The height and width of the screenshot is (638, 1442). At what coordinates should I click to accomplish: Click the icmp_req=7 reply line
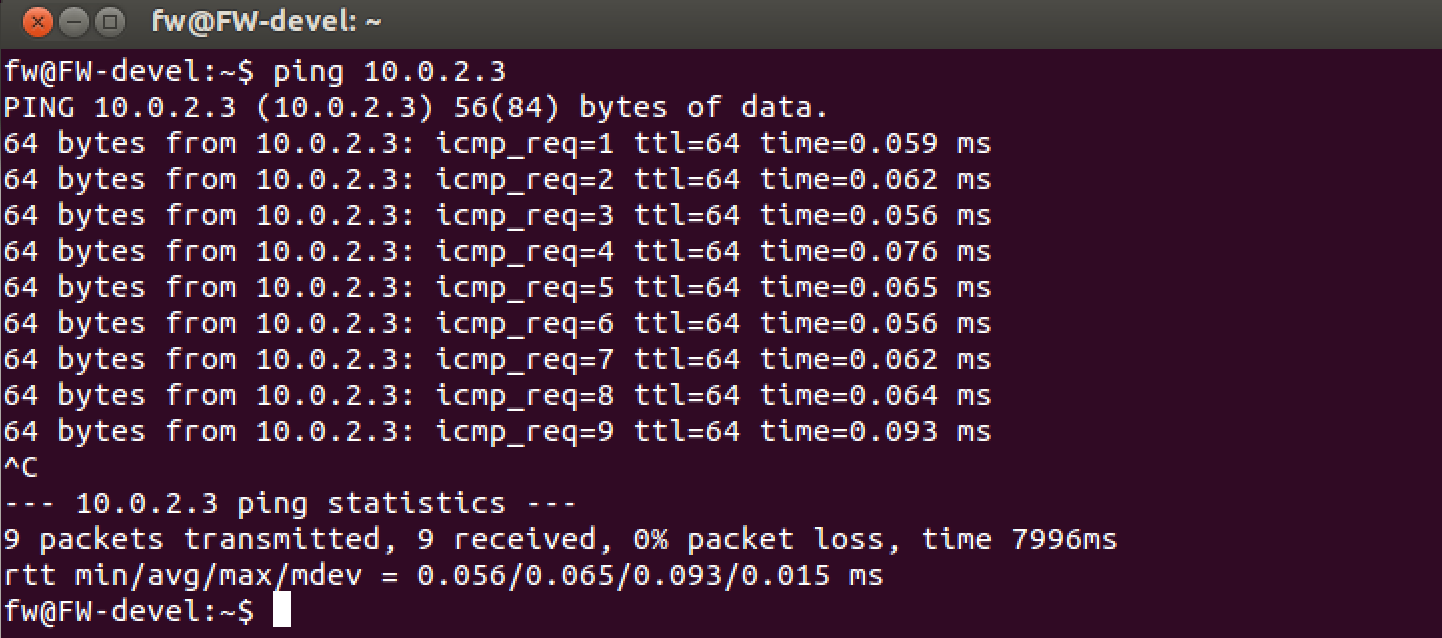pos(496,360)
